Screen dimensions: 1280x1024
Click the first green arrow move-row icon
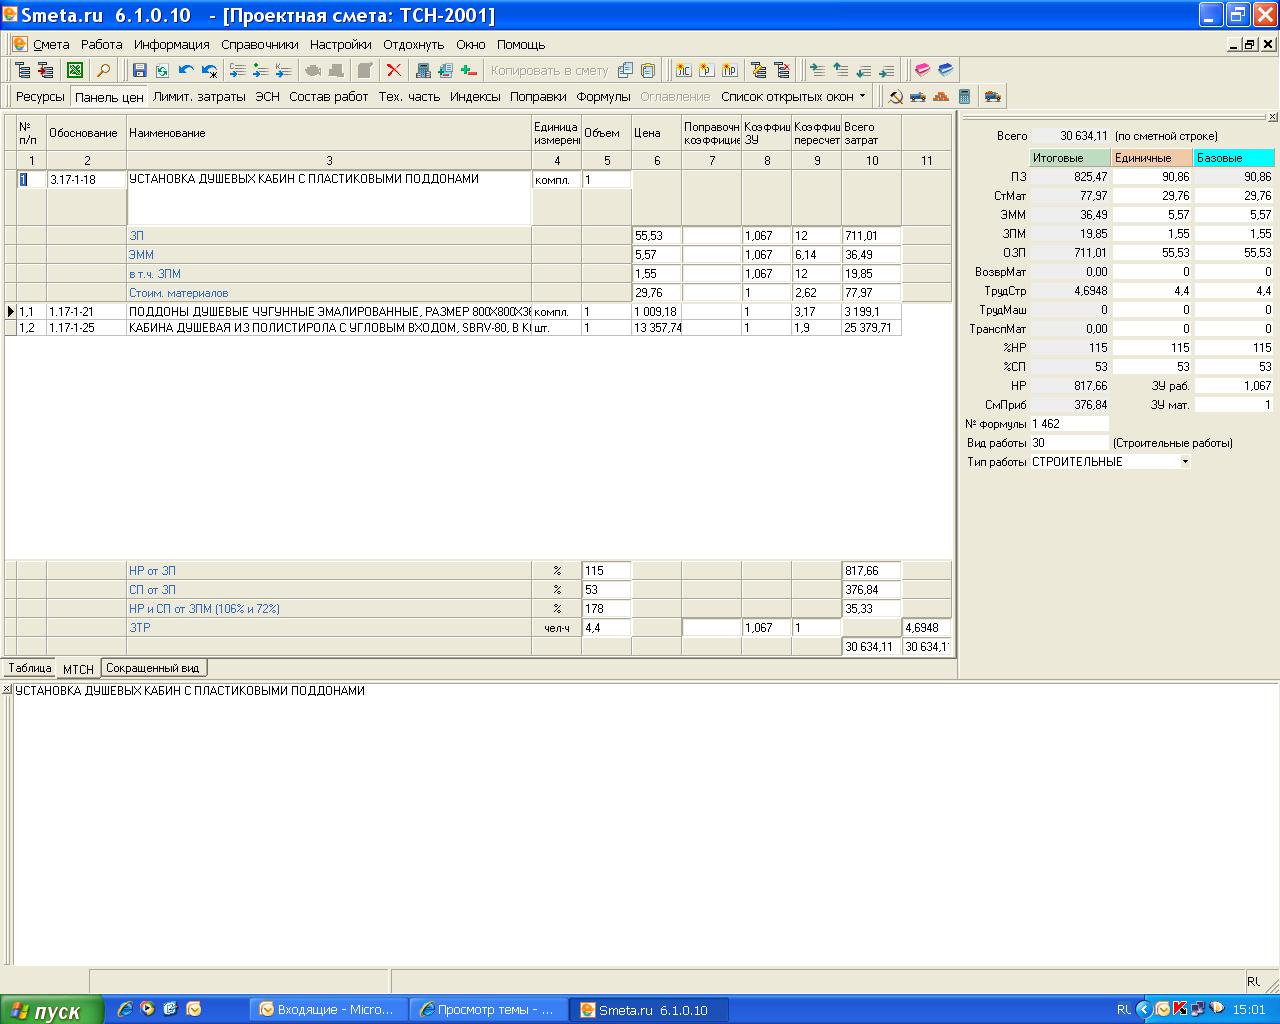(x=818, y=70)
